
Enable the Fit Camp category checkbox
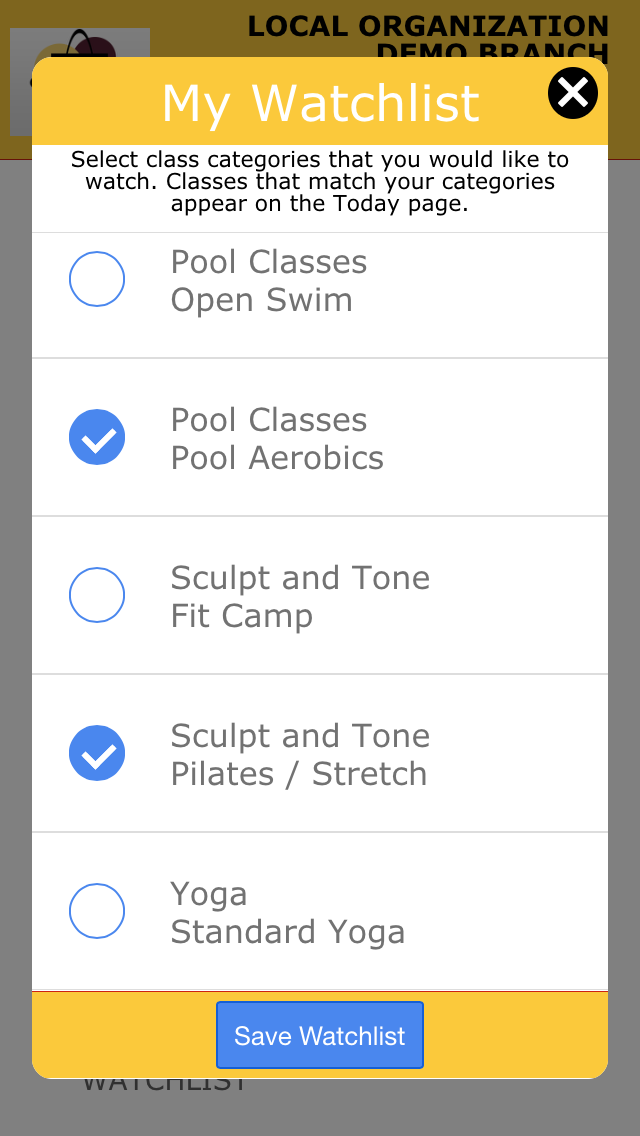pos(97,595)
